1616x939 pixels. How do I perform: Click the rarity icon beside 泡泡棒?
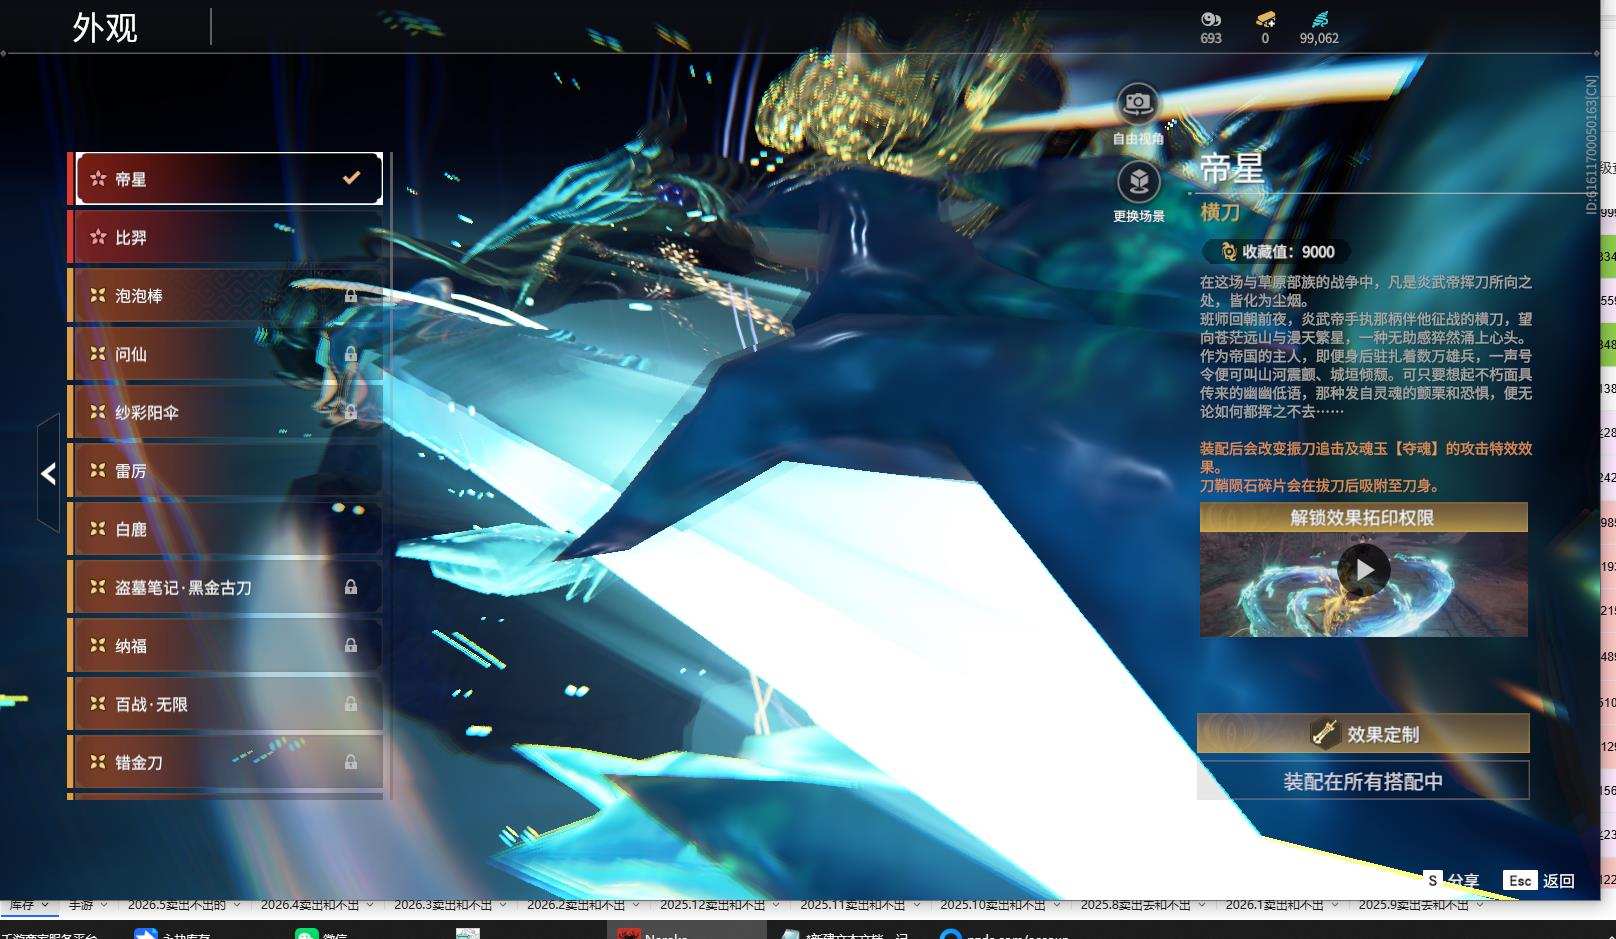[98, 295]
